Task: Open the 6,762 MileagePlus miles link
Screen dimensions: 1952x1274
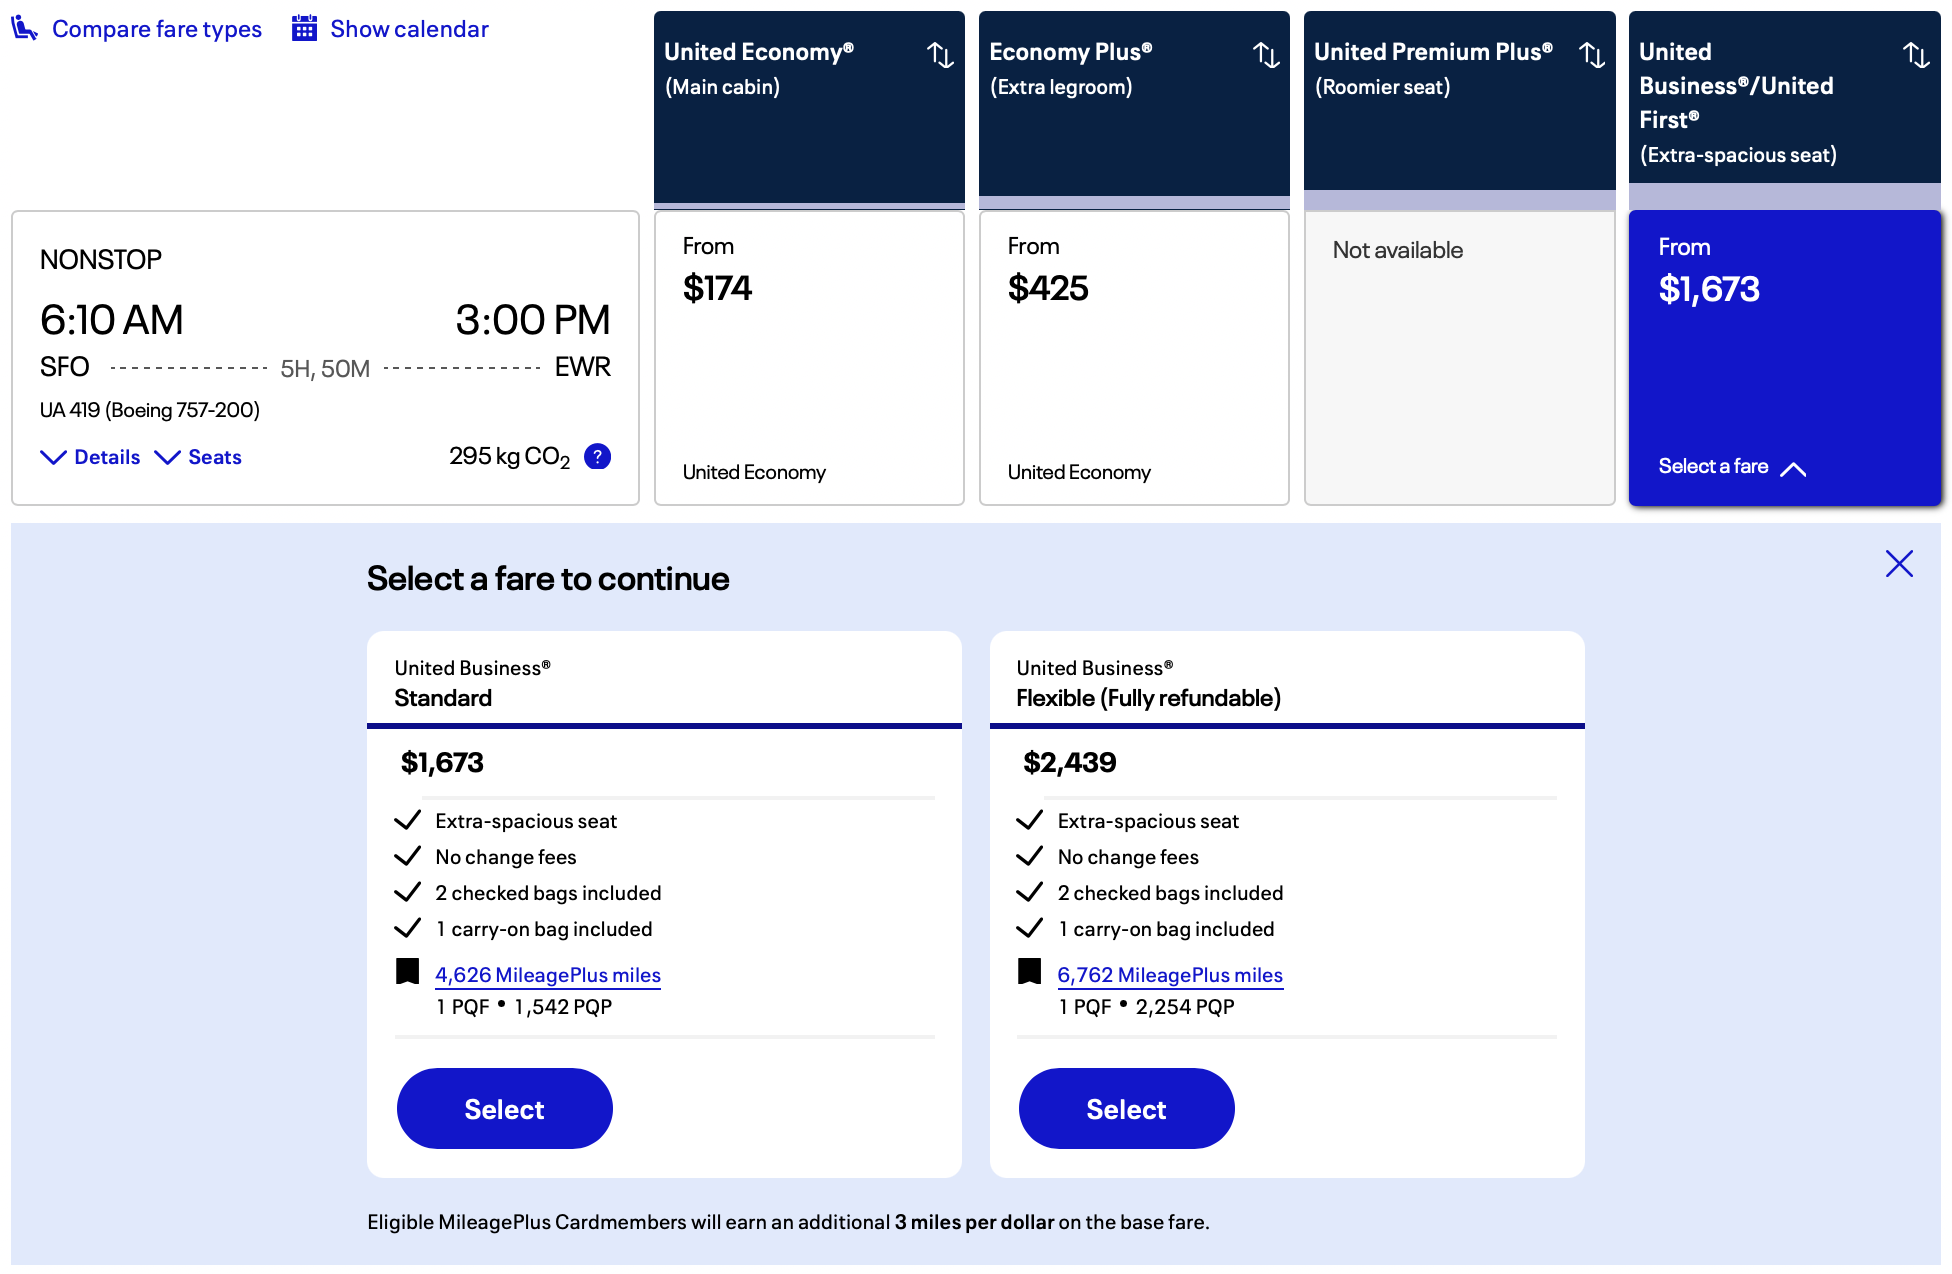Action: point(1170,975)
